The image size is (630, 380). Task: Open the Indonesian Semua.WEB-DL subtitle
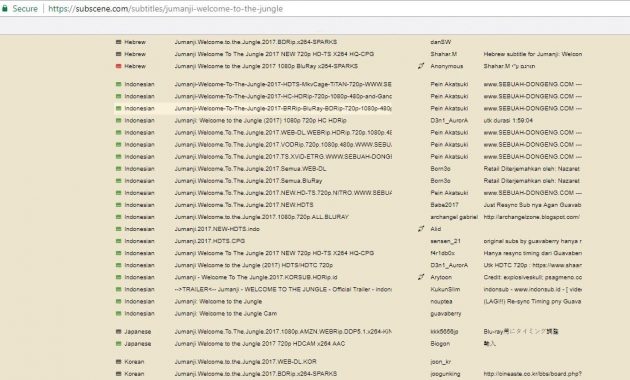pyautogui.click(x=250, y=169)
